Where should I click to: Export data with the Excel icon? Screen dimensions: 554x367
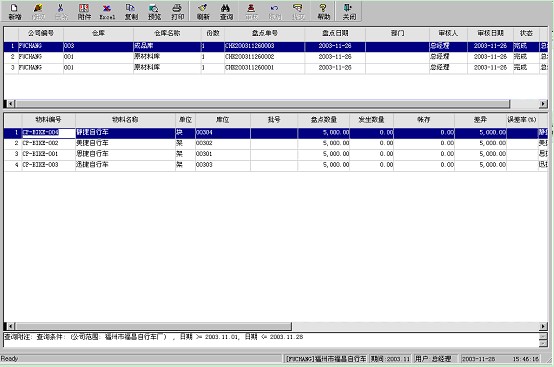coord(107,12)
